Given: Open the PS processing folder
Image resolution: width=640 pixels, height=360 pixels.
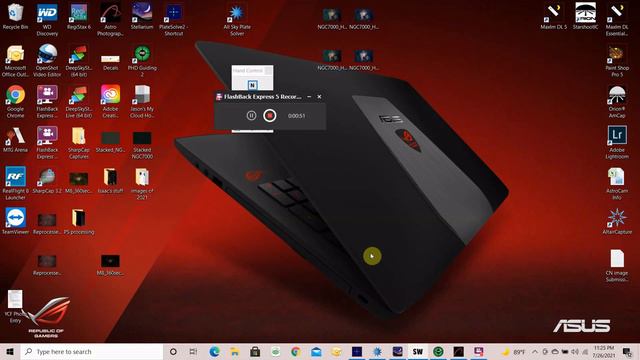Looking at the screenshot, I should click(79, 221).
